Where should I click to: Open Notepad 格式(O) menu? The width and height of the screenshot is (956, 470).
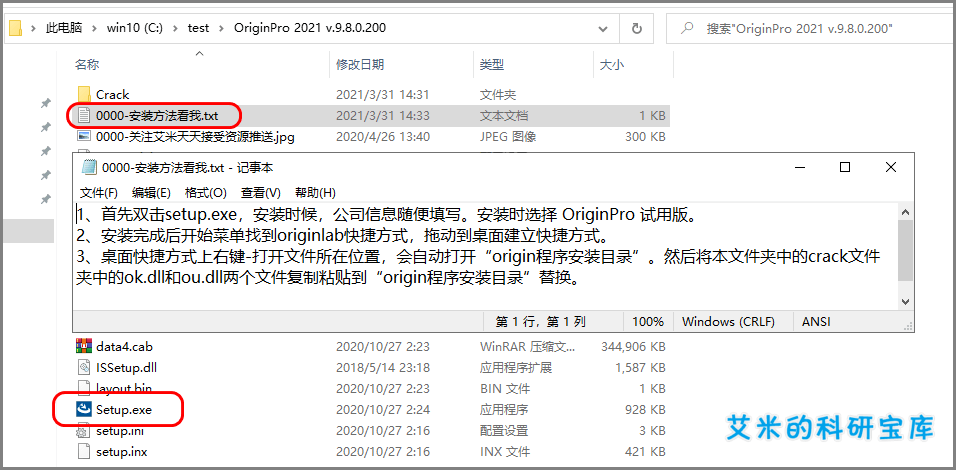(206, 193)
